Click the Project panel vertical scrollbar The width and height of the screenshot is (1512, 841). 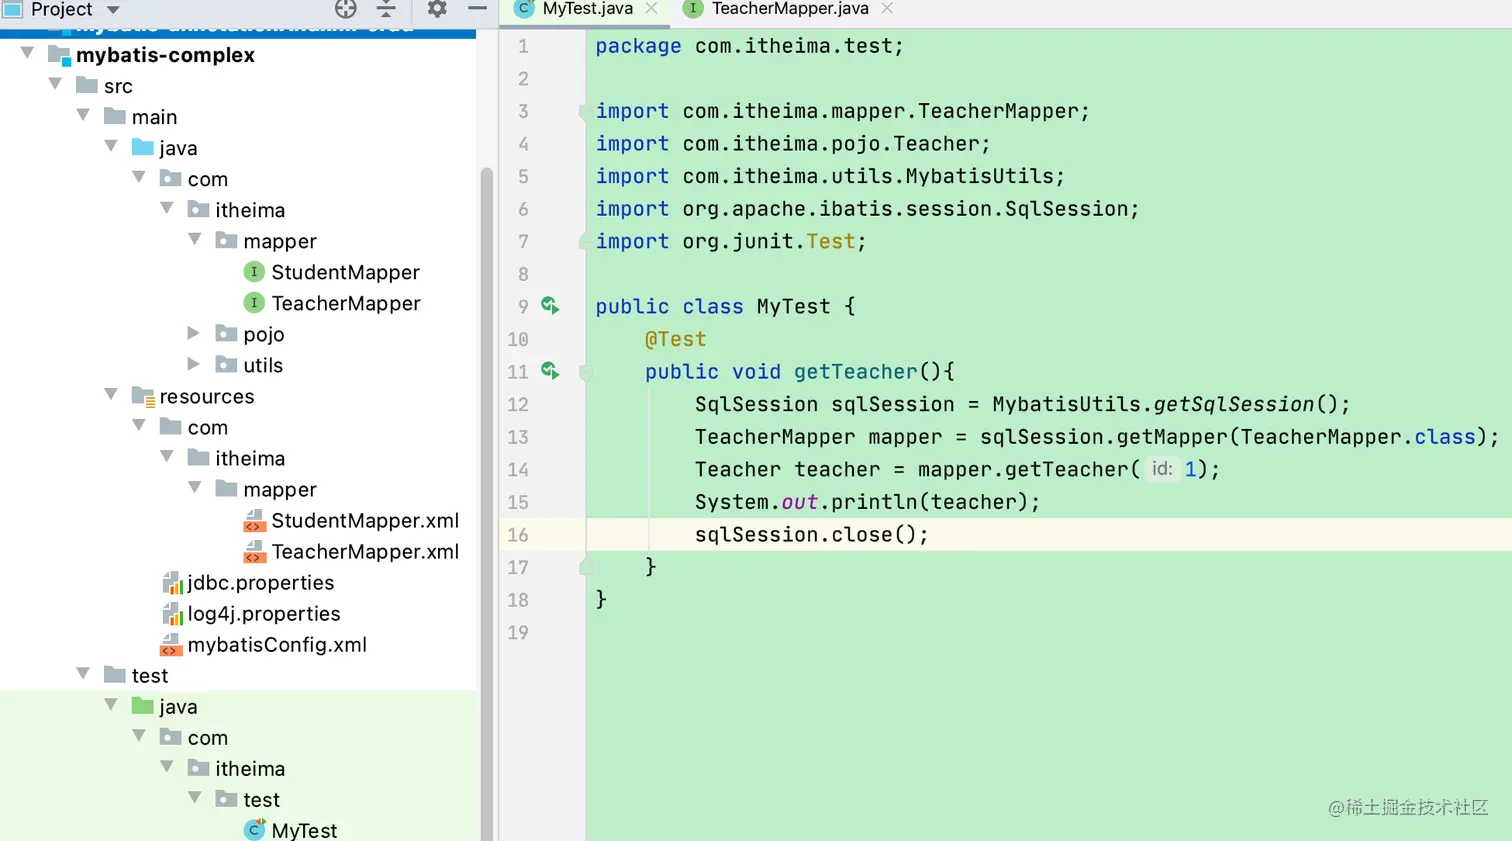(x=487, y=504)
